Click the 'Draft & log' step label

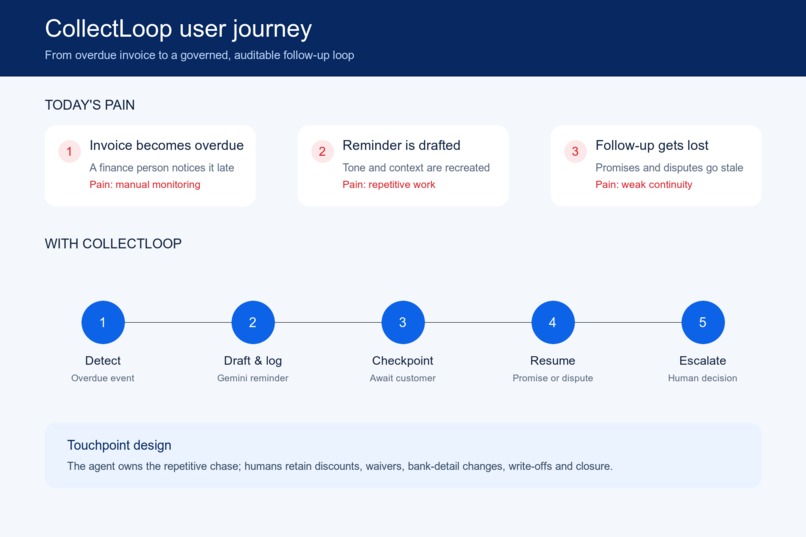click(x=253, y=361)
